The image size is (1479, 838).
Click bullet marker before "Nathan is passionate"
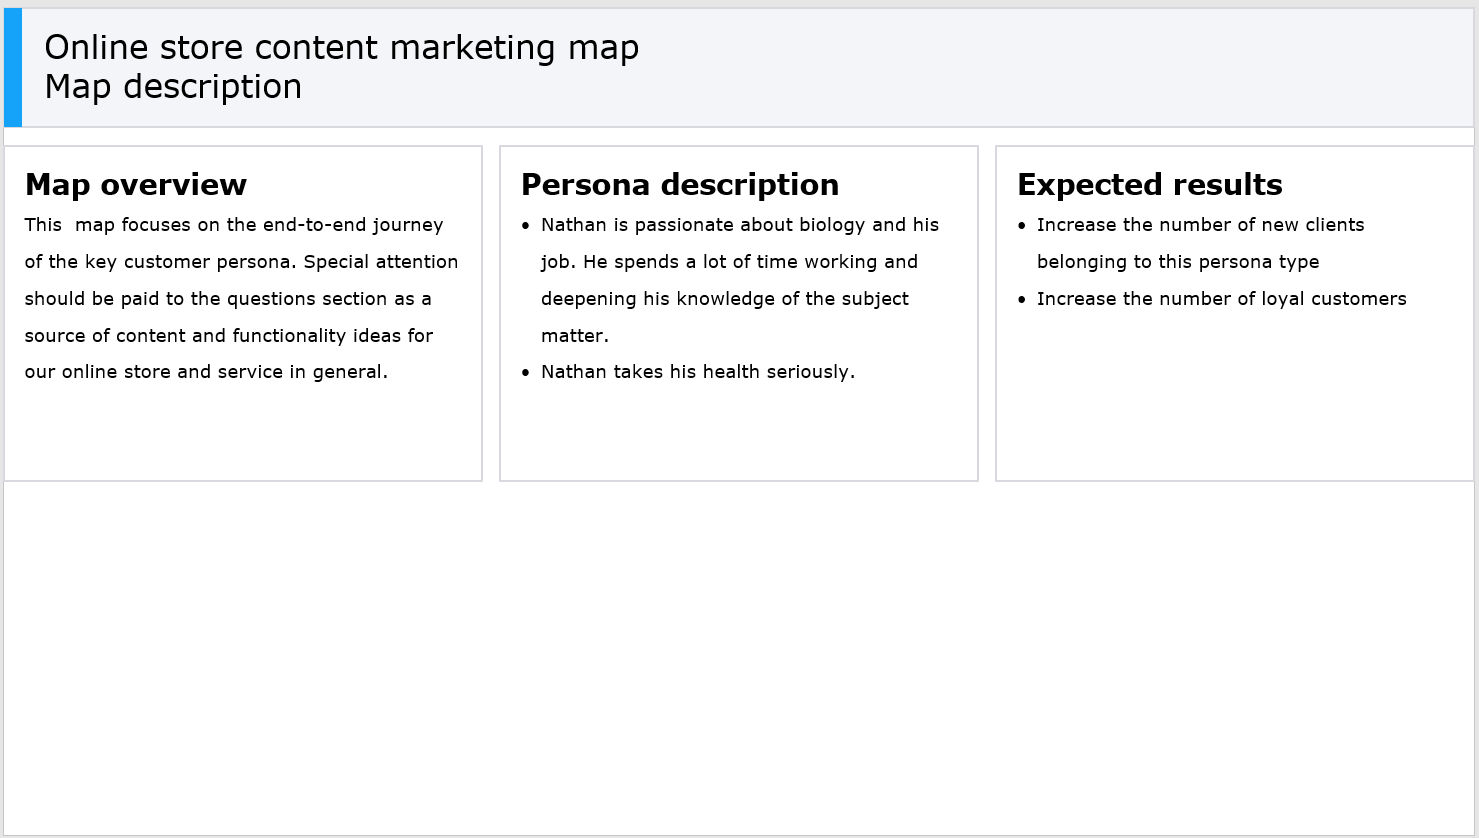[x=526, y=226]
